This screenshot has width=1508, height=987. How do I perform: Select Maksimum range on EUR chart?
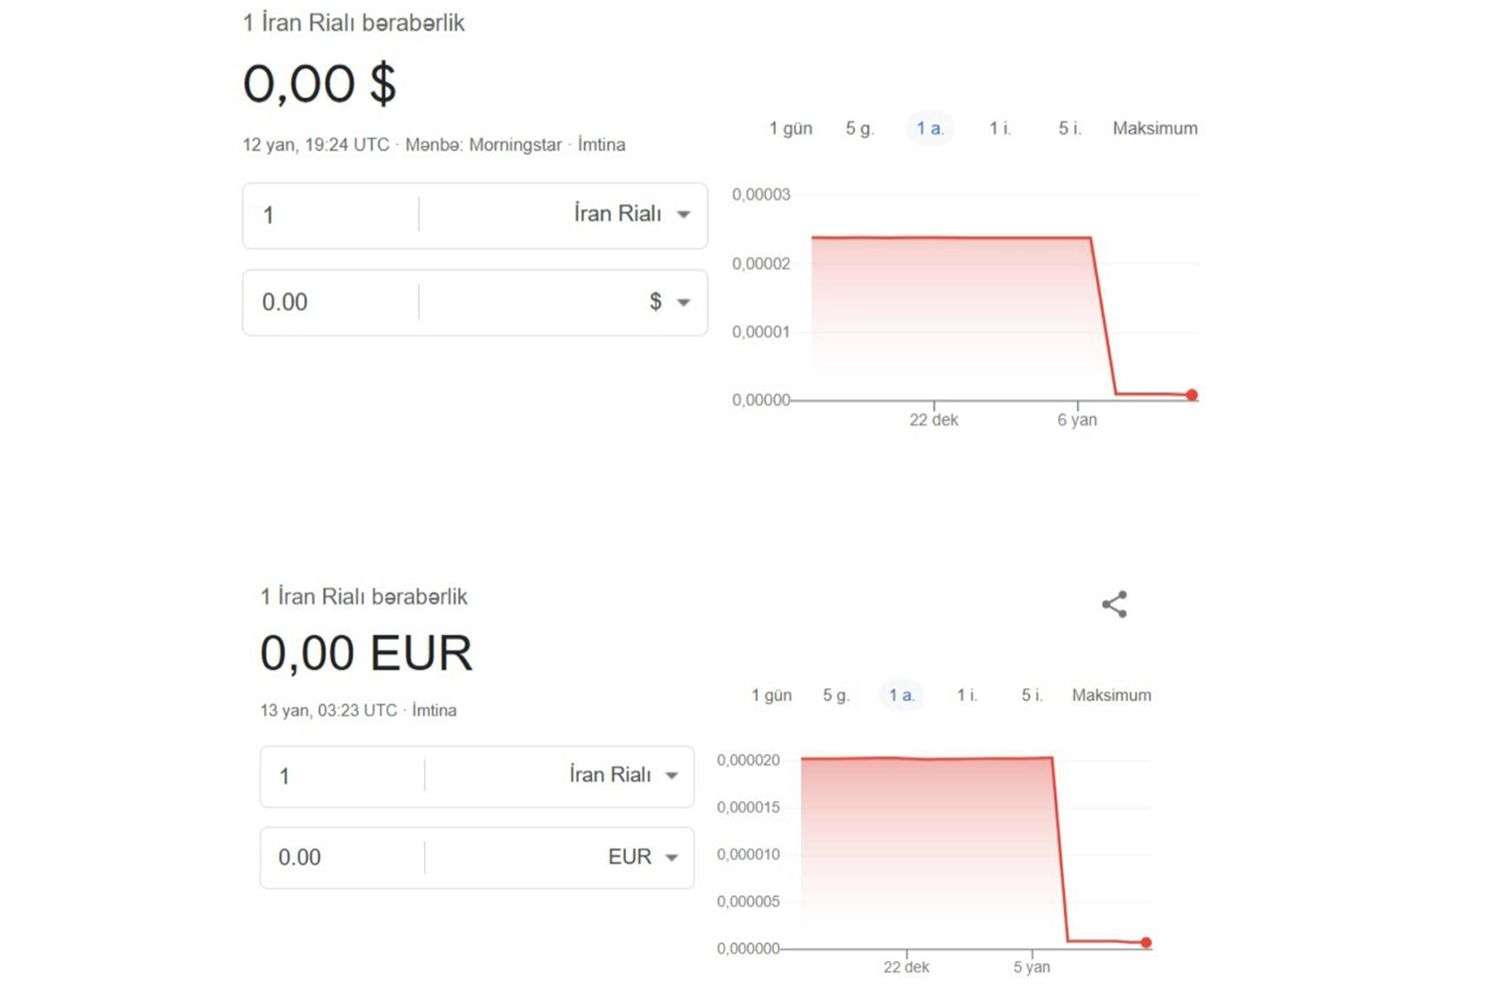click(x=1111, y=695)
